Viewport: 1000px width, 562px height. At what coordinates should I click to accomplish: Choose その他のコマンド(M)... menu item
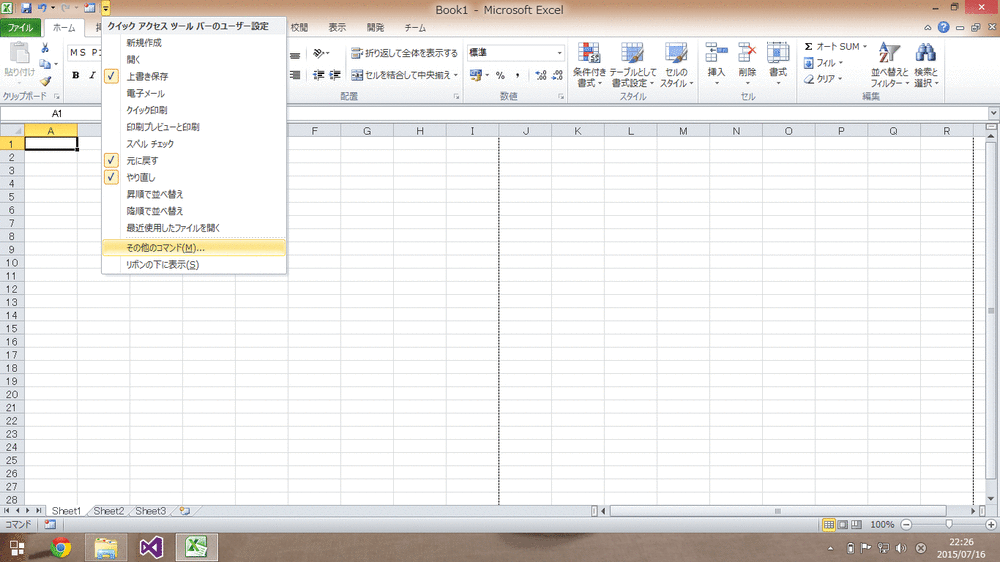193,248
